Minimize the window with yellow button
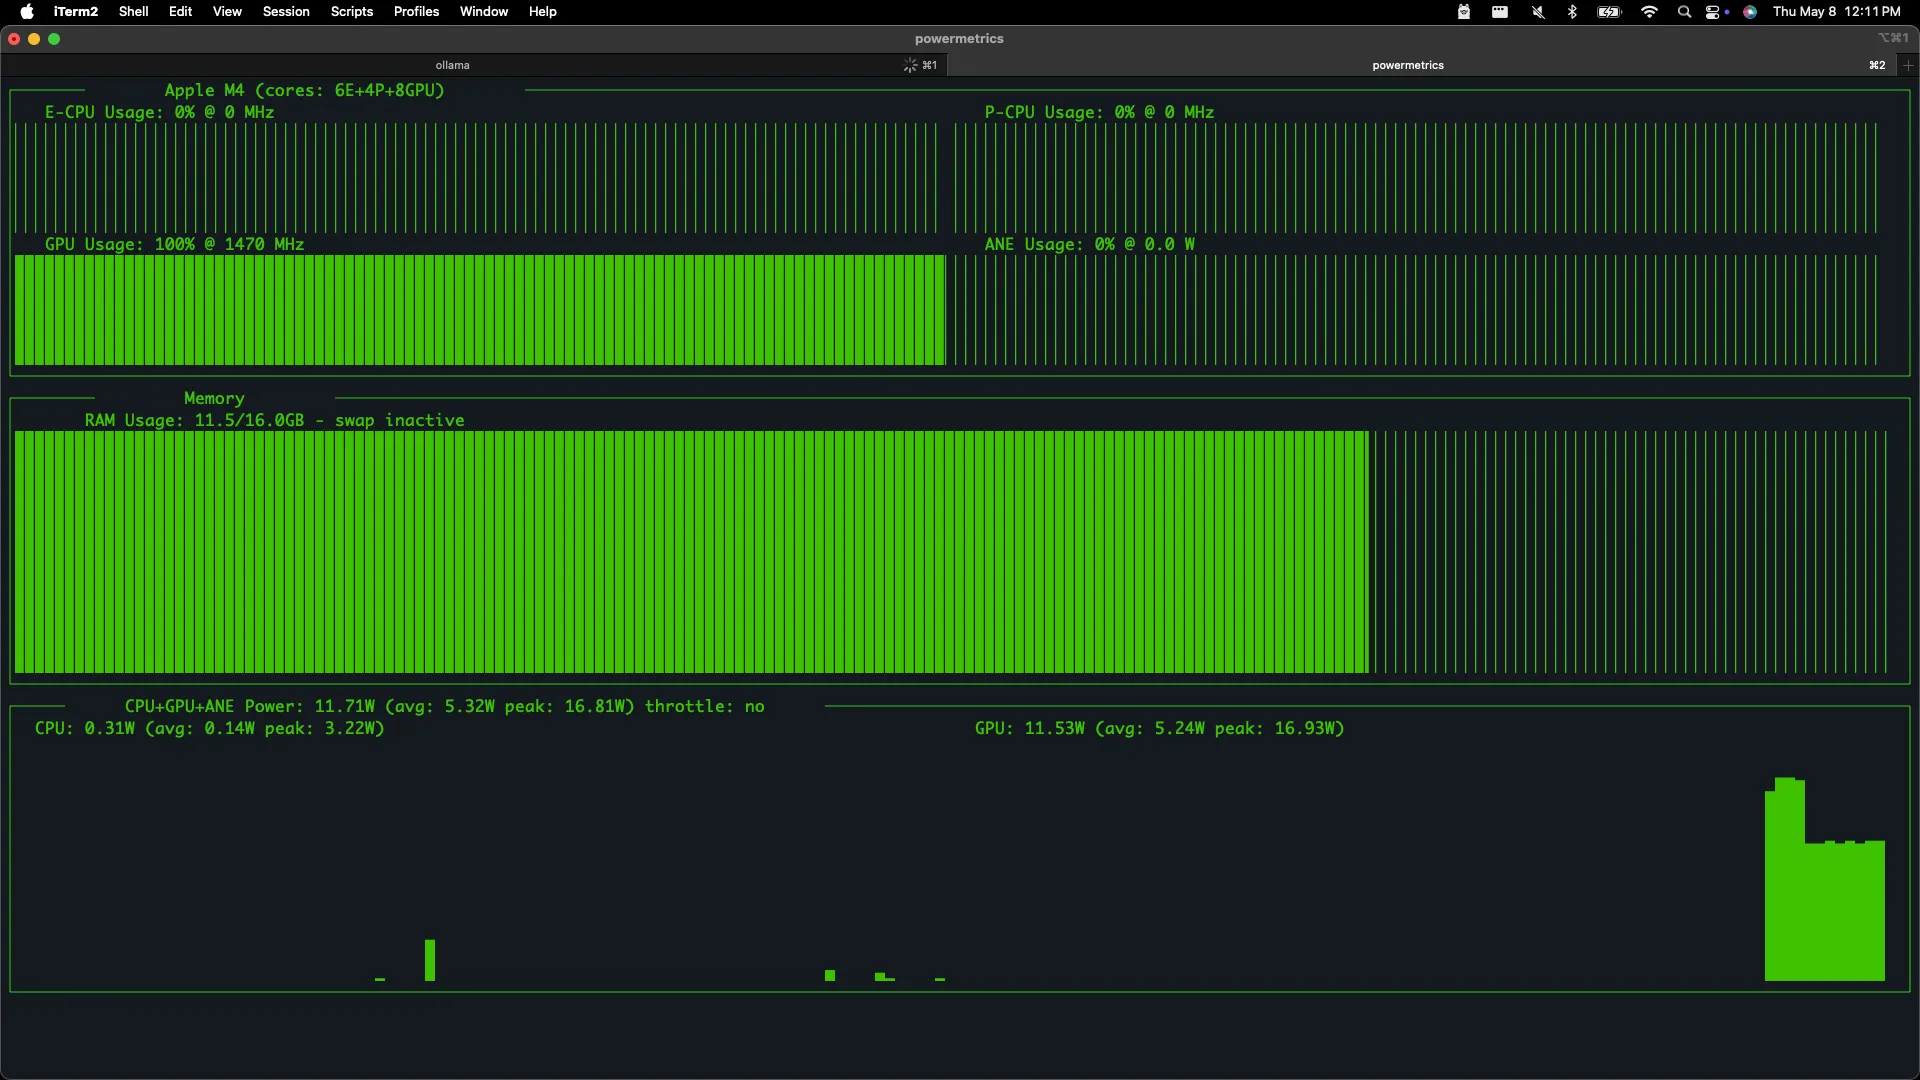 coord(34,39)
